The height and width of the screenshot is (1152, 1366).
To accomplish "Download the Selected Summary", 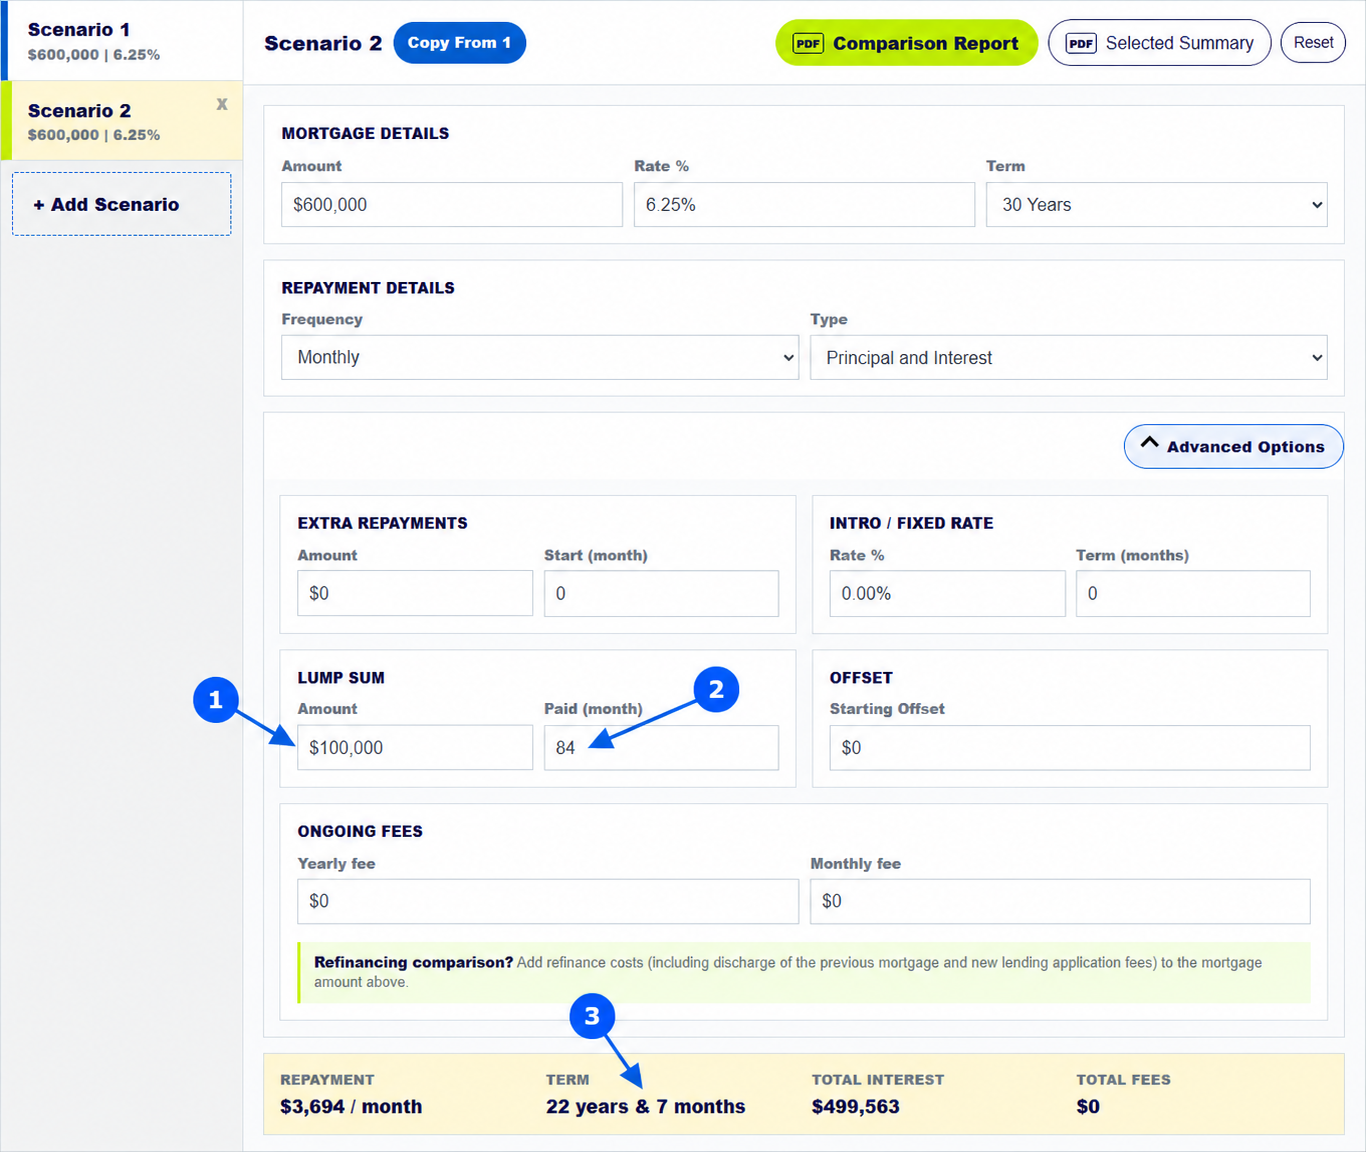I will click(x=1160, y=43).
